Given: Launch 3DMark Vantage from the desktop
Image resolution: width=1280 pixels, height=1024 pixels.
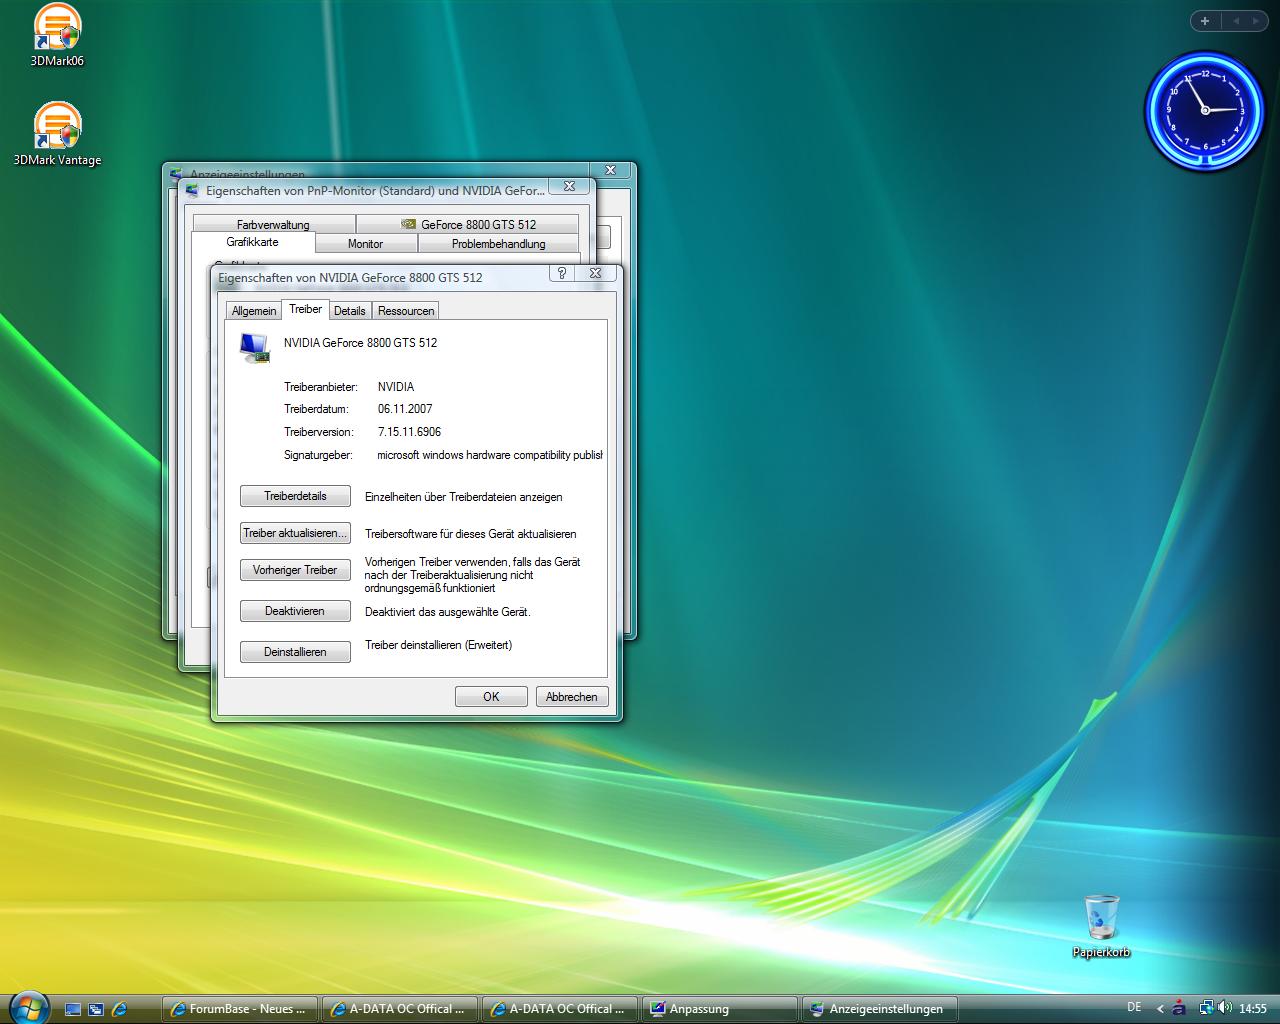Looking at the screenshot, I should pos(57,128).
